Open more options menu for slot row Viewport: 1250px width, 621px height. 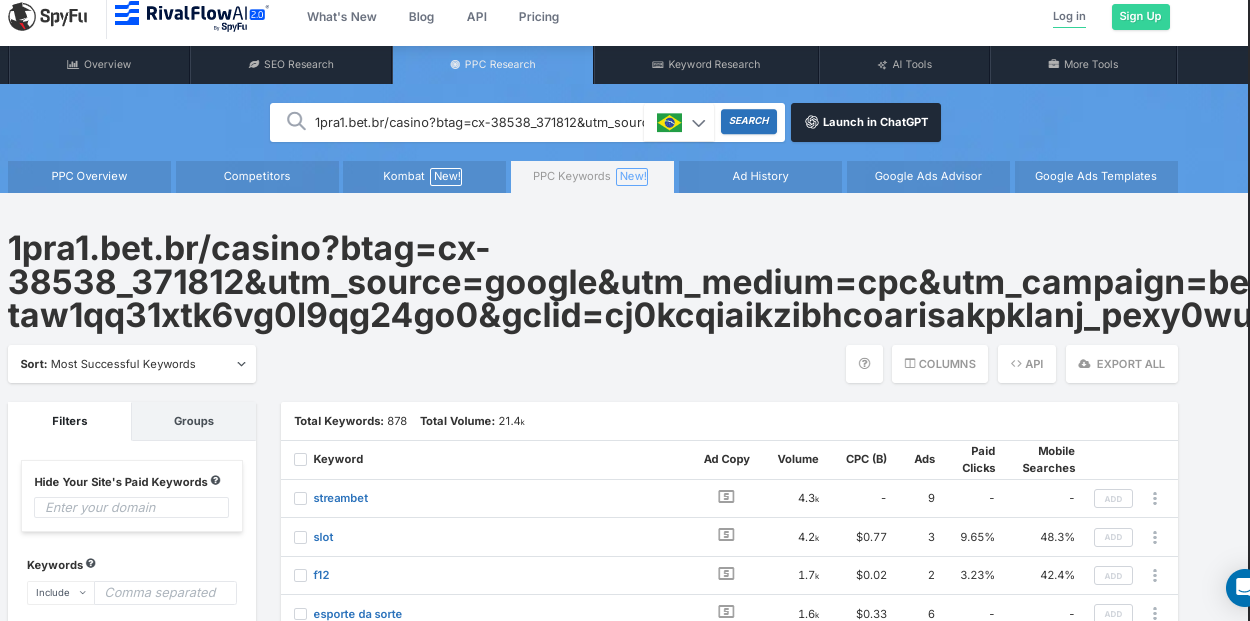click(1155, 537)
